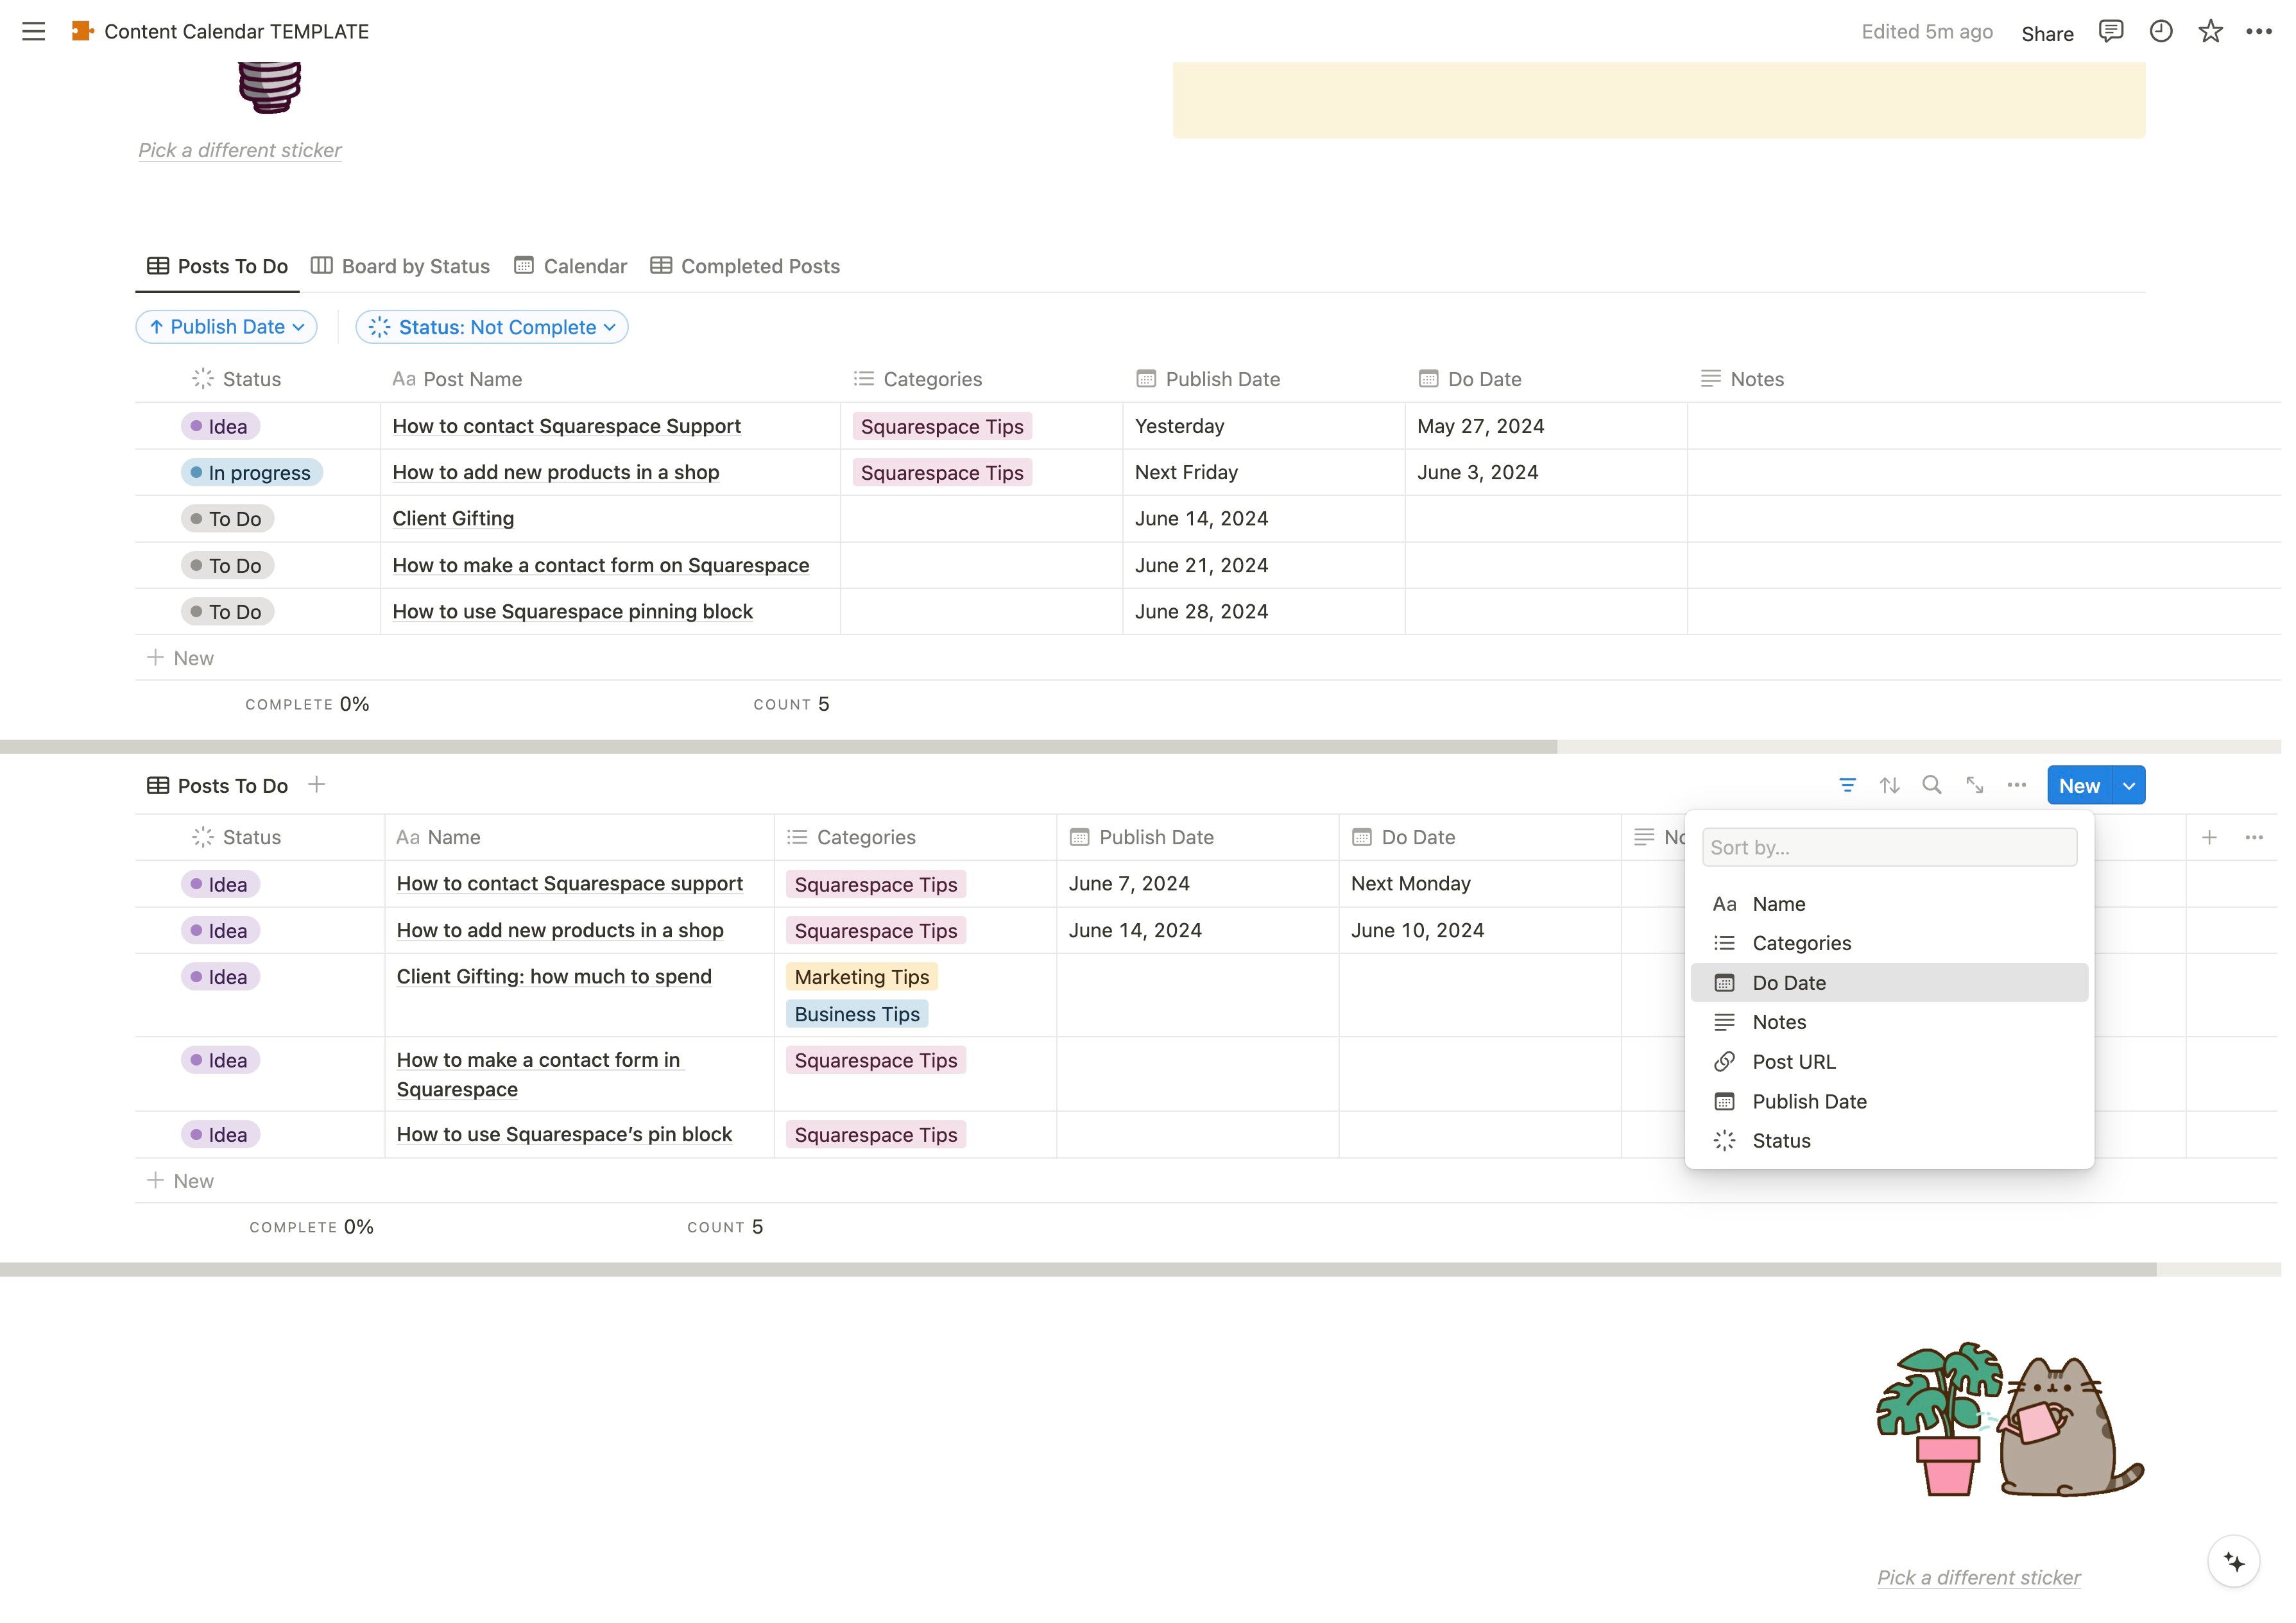Open 'How to contact Squarespace Support' post
Viewport: 2296px width, 1623px height.
(566, 426)
